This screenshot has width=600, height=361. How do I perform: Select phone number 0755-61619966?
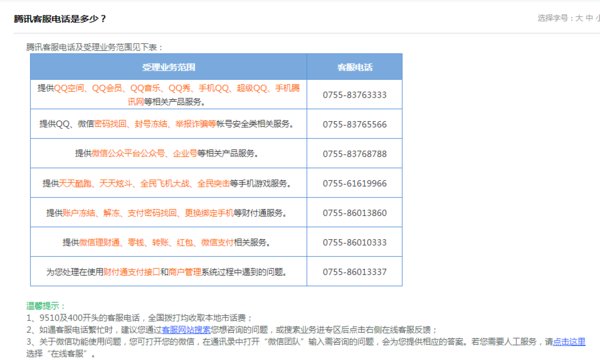click(354, 183)
